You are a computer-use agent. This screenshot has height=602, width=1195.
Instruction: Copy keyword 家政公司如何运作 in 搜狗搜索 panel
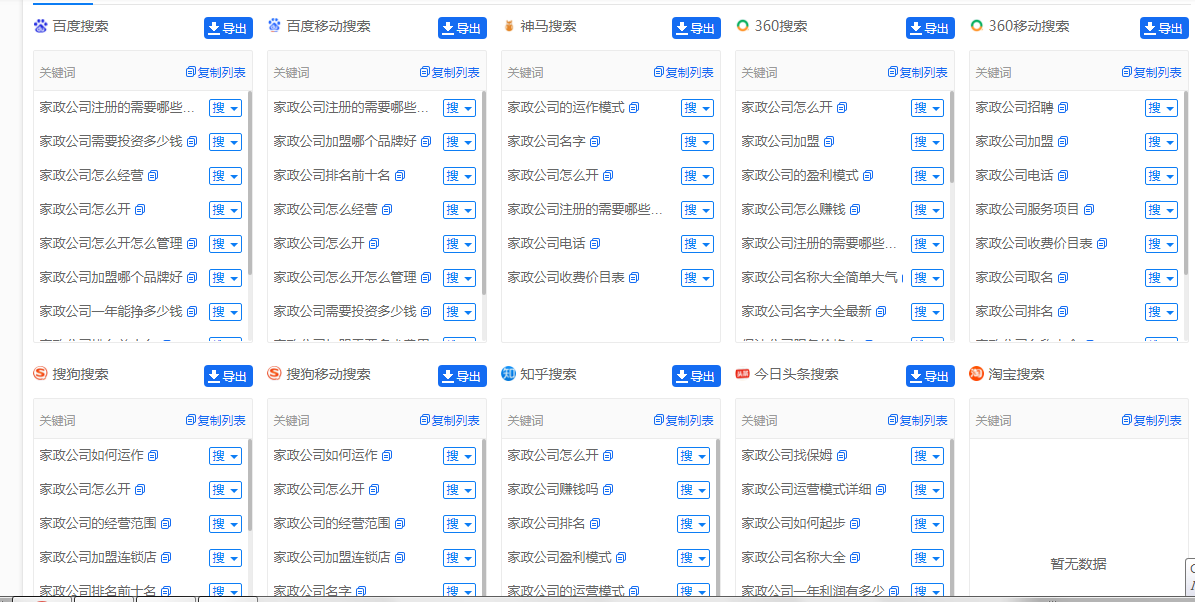[153, 456]
